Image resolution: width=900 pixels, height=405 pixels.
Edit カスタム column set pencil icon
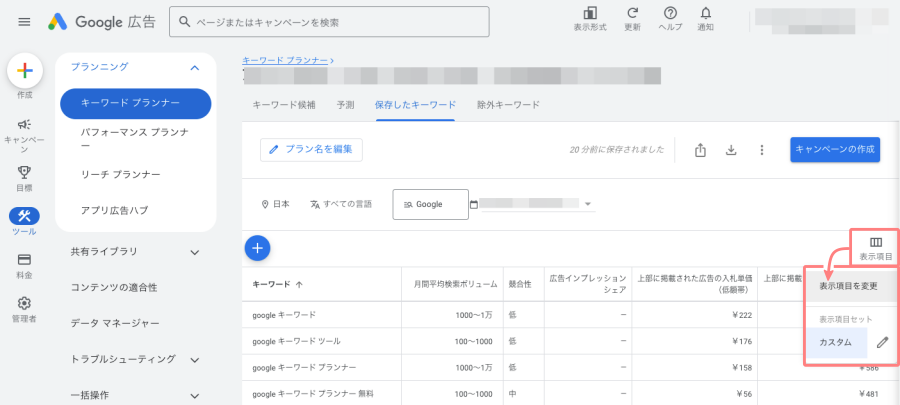[x=883, y=342]
